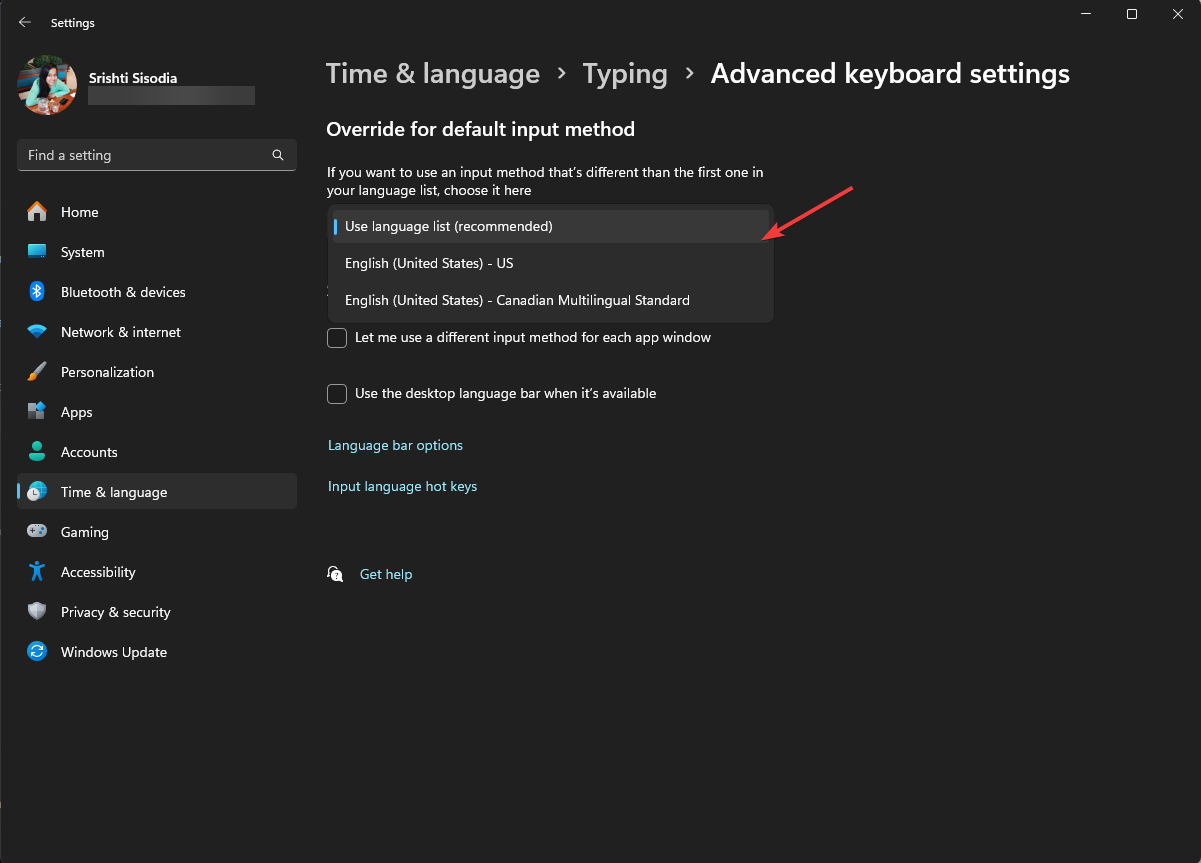Check use the desktop language bar option
The width and height of the screenshot is (1201, 863).
pyautogui.click(x=337, y=394)
